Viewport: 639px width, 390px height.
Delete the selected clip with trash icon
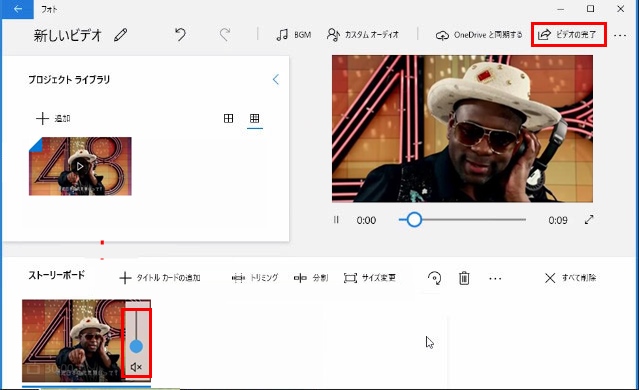tap(464, 278)
